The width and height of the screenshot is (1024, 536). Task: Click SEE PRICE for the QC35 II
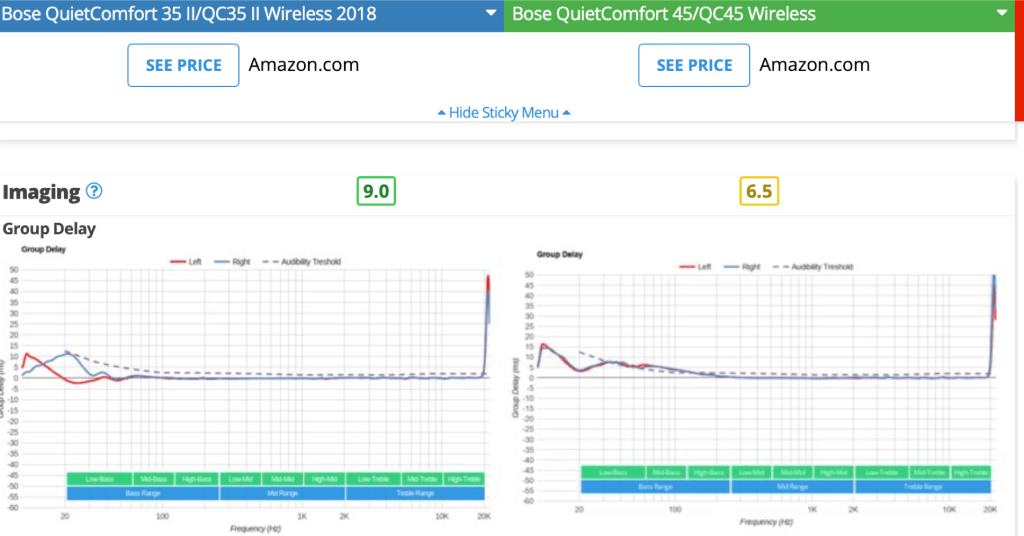tap(183, 65)
